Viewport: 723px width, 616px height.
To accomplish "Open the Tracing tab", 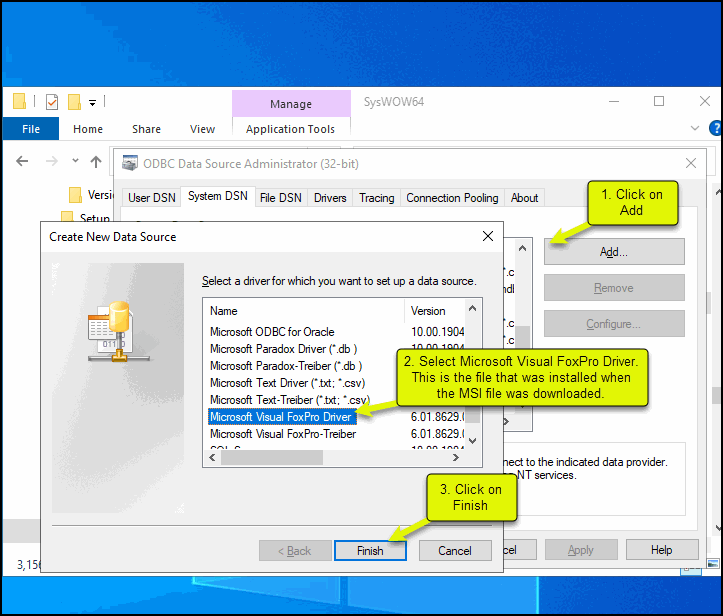I will point(377,198).
